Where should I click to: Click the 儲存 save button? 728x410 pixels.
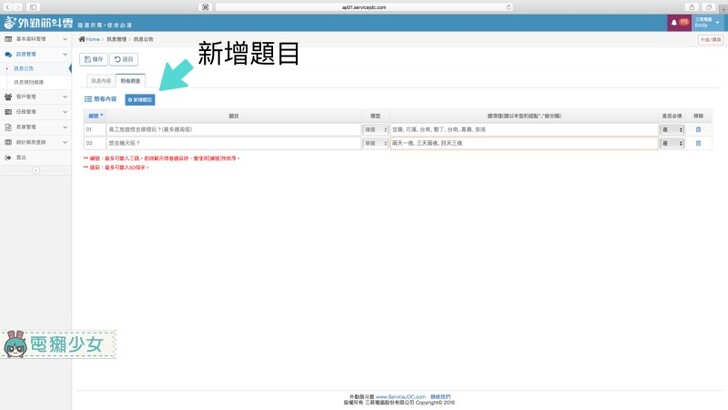[93, 59]
